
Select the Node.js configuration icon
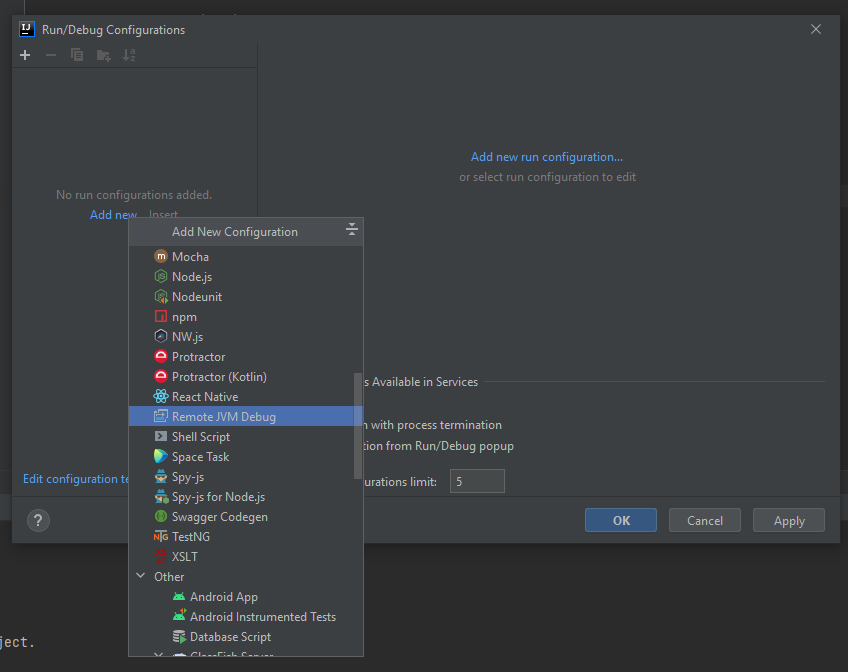(x=161, y=276)
